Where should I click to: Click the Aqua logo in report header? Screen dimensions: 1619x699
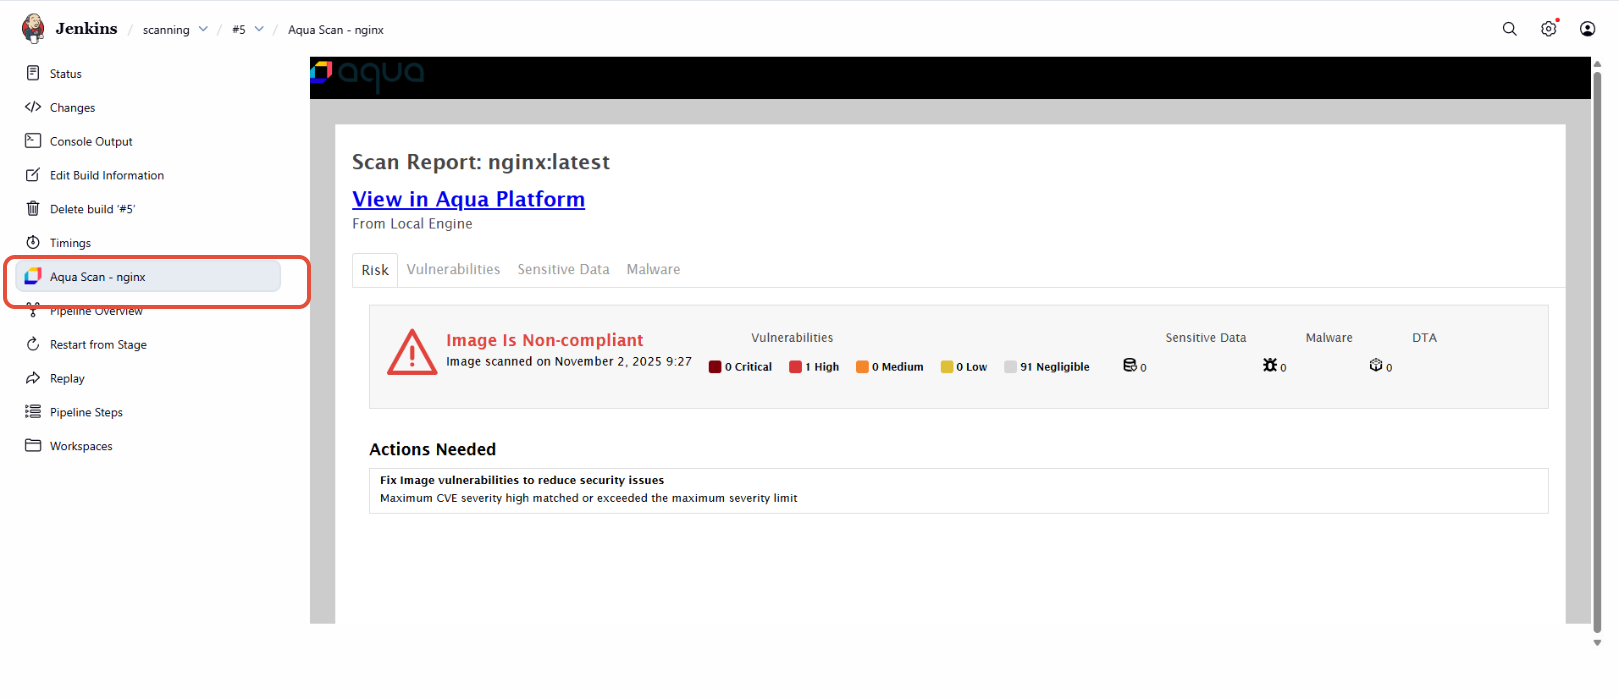click(368, 74)
